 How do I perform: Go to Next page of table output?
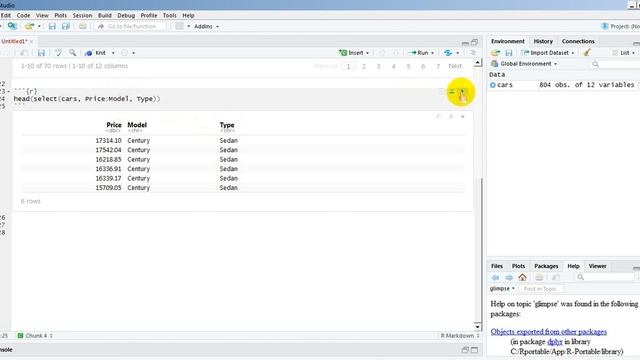pos(455,66)
